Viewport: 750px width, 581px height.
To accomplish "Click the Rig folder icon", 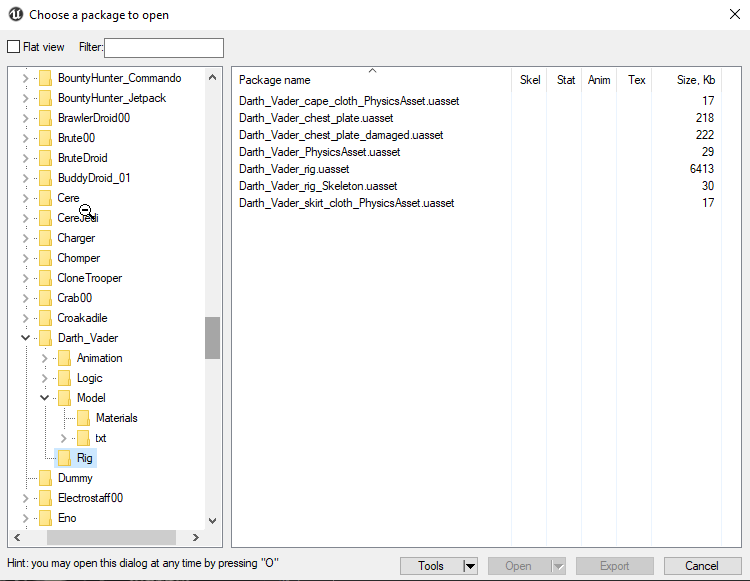I will [x=64, y=458].
